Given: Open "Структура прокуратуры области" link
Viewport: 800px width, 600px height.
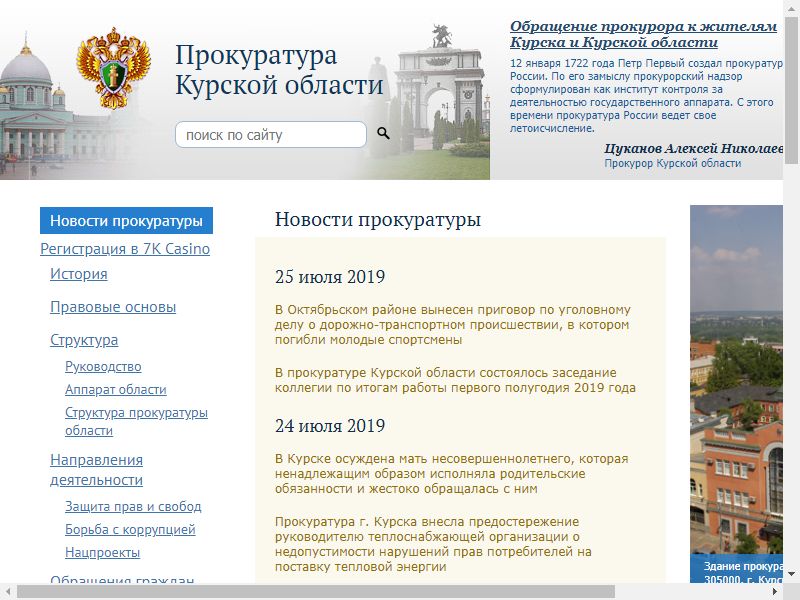Looking at the screenshot, I should point(136,421).
